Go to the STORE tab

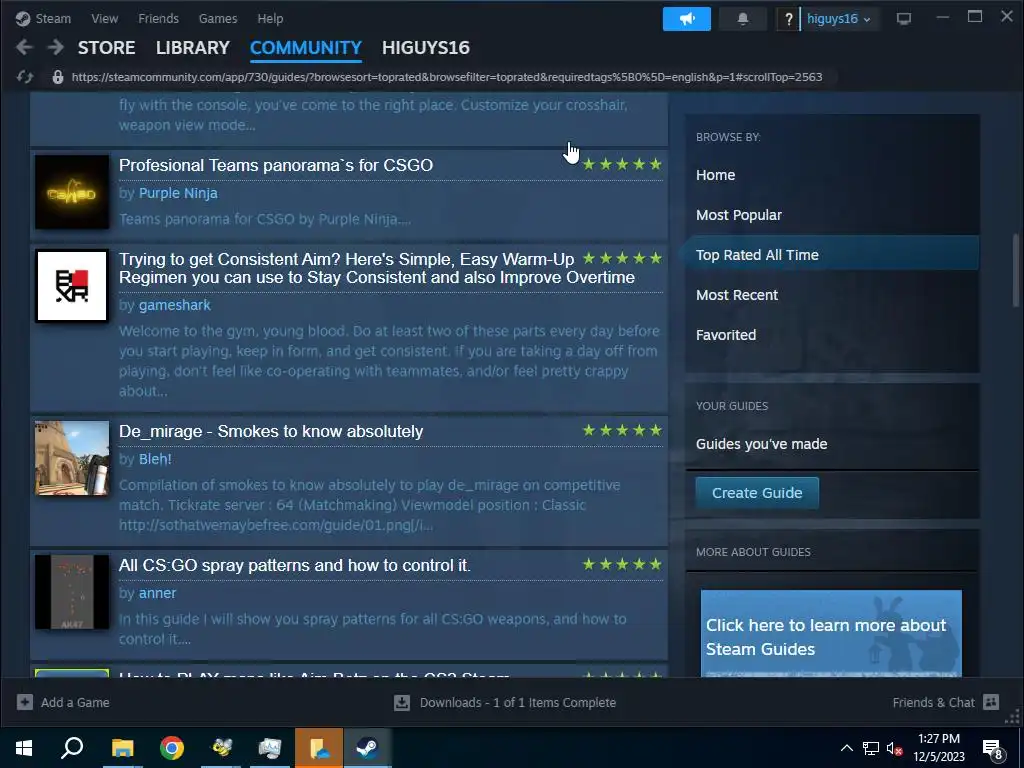click(106, 48)
